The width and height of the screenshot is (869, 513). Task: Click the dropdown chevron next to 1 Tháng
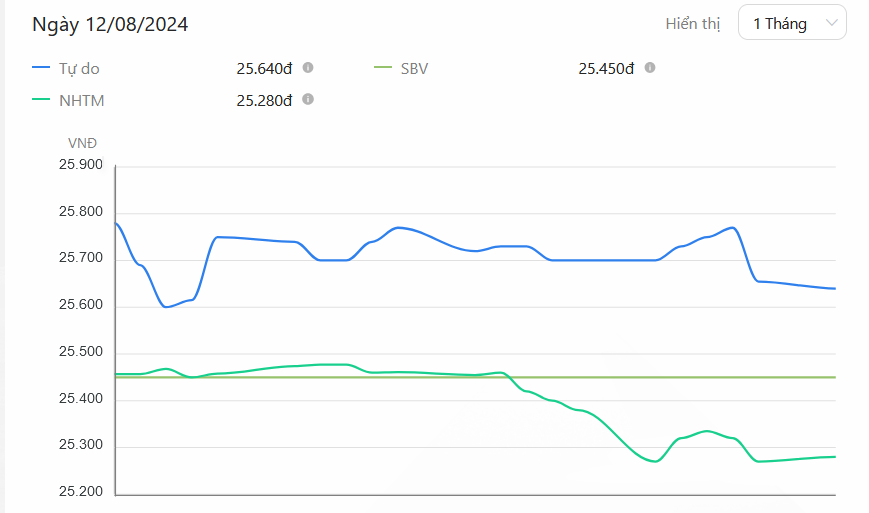coord(831,23)
